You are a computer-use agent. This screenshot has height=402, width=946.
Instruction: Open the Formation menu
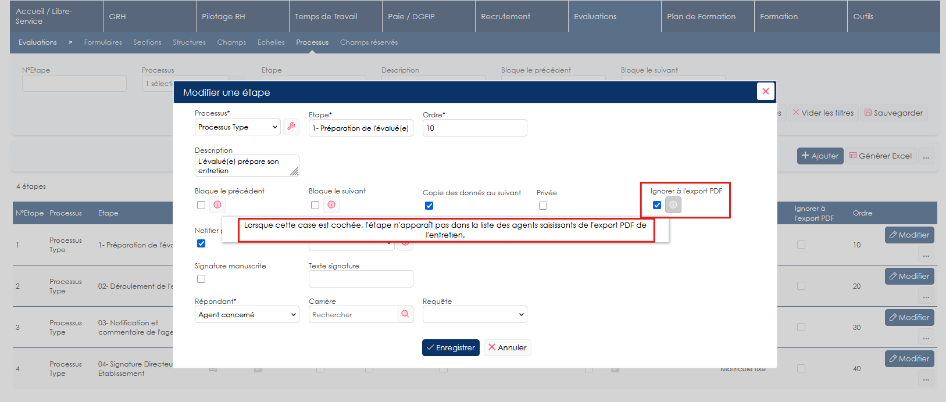tap(800, 16)
